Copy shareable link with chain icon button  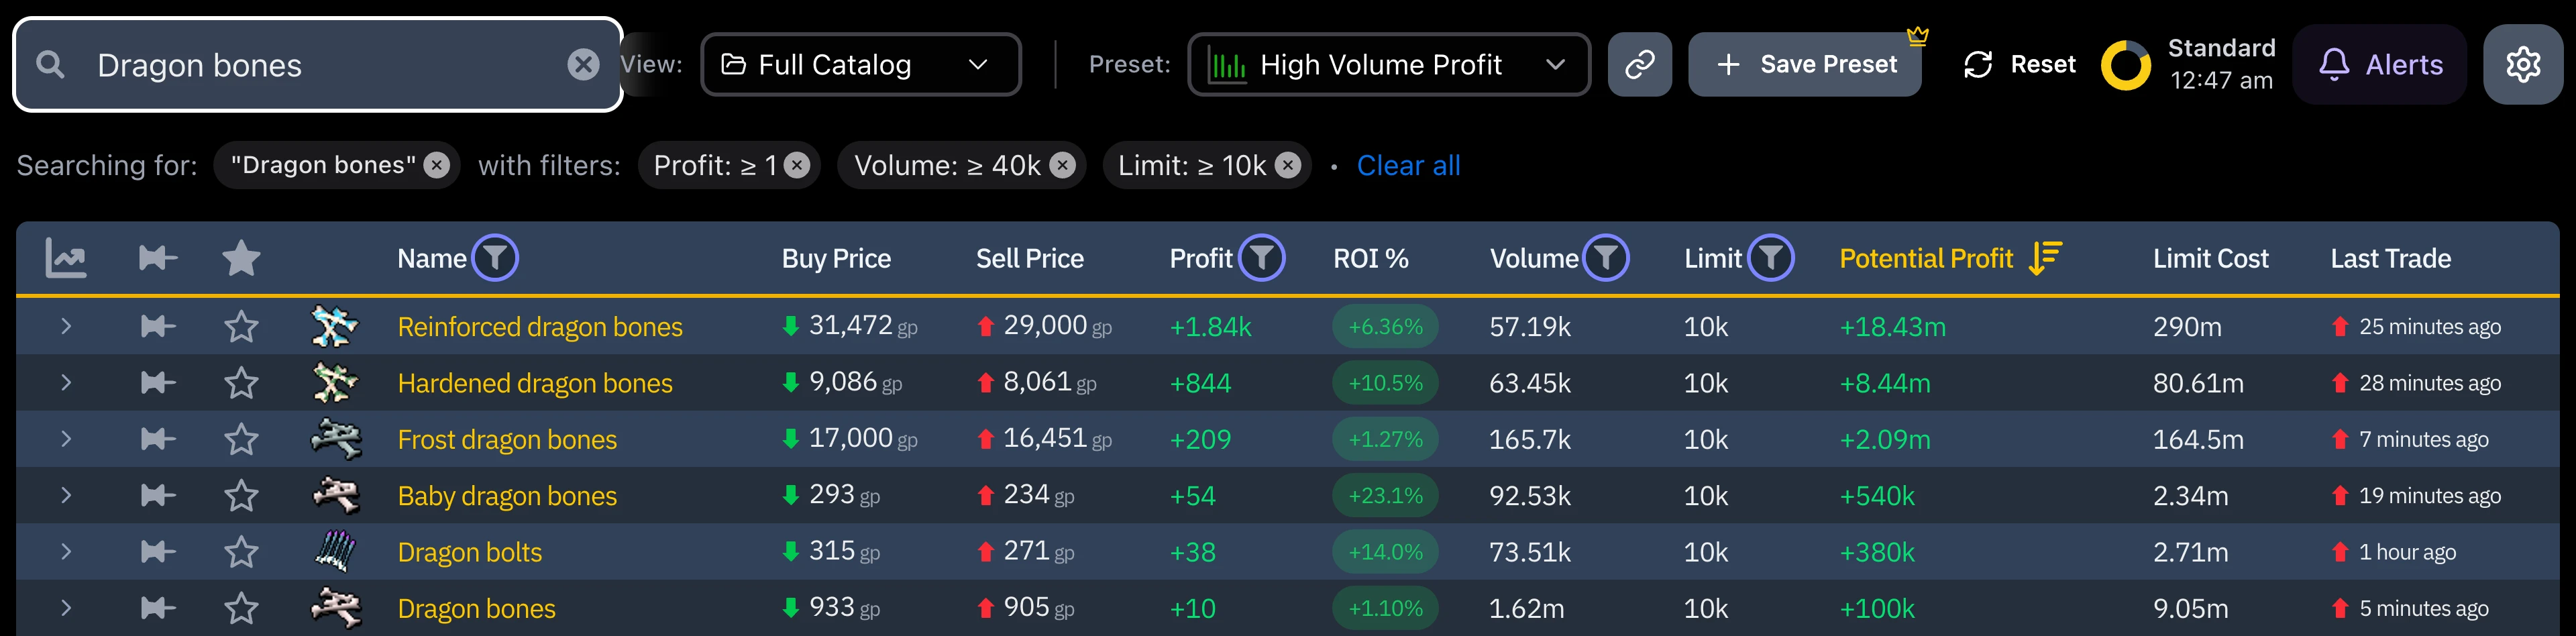coord(1639,65)
